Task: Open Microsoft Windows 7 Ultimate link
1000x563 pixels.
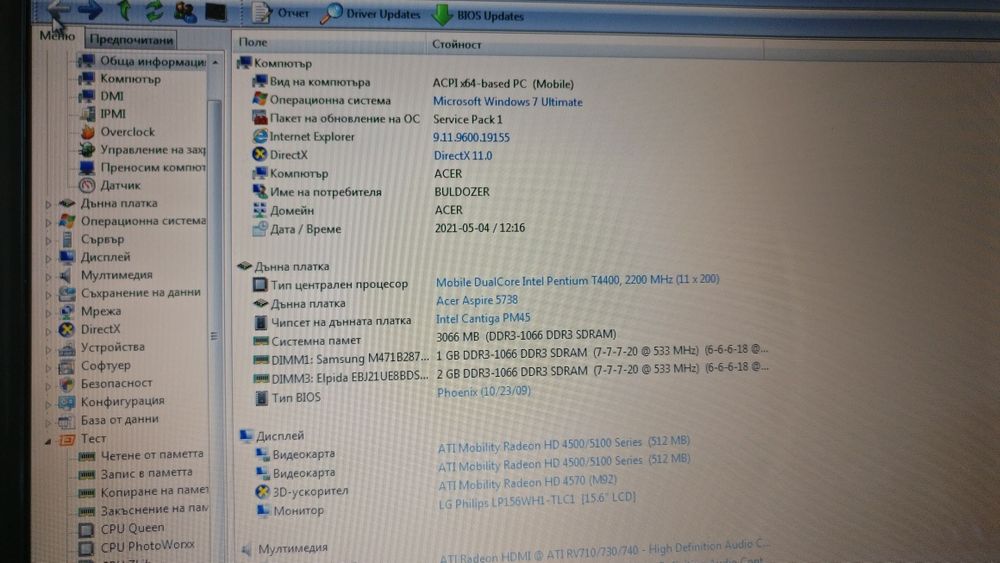Action: pyautogui.click(x=508, y=102)
